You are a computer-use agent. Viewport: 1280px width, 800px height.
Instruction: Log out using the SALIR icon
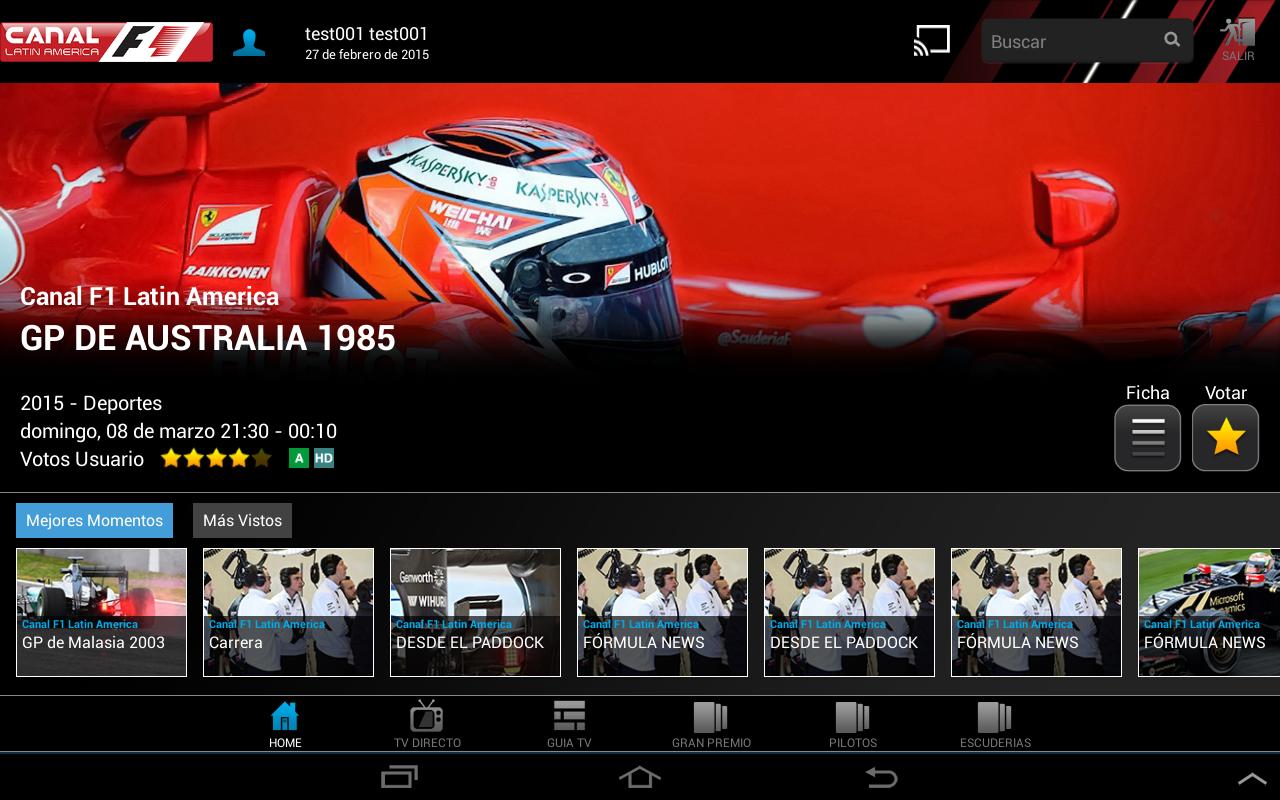(x=1237, y=40)
